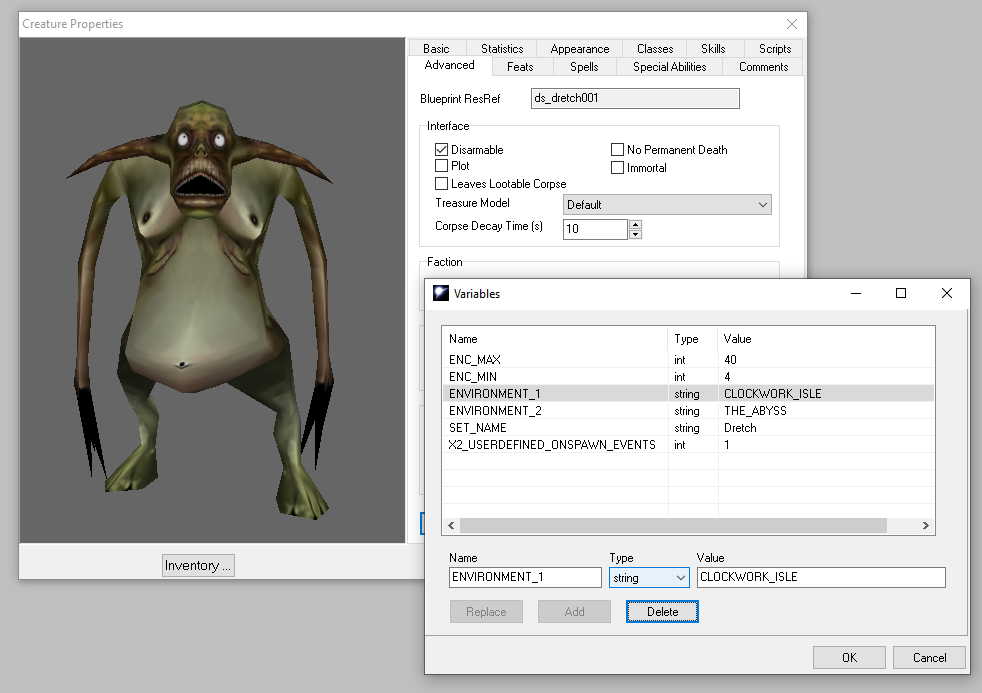Decrease Corpse Decay Time with down arrow

pos(635,235)
